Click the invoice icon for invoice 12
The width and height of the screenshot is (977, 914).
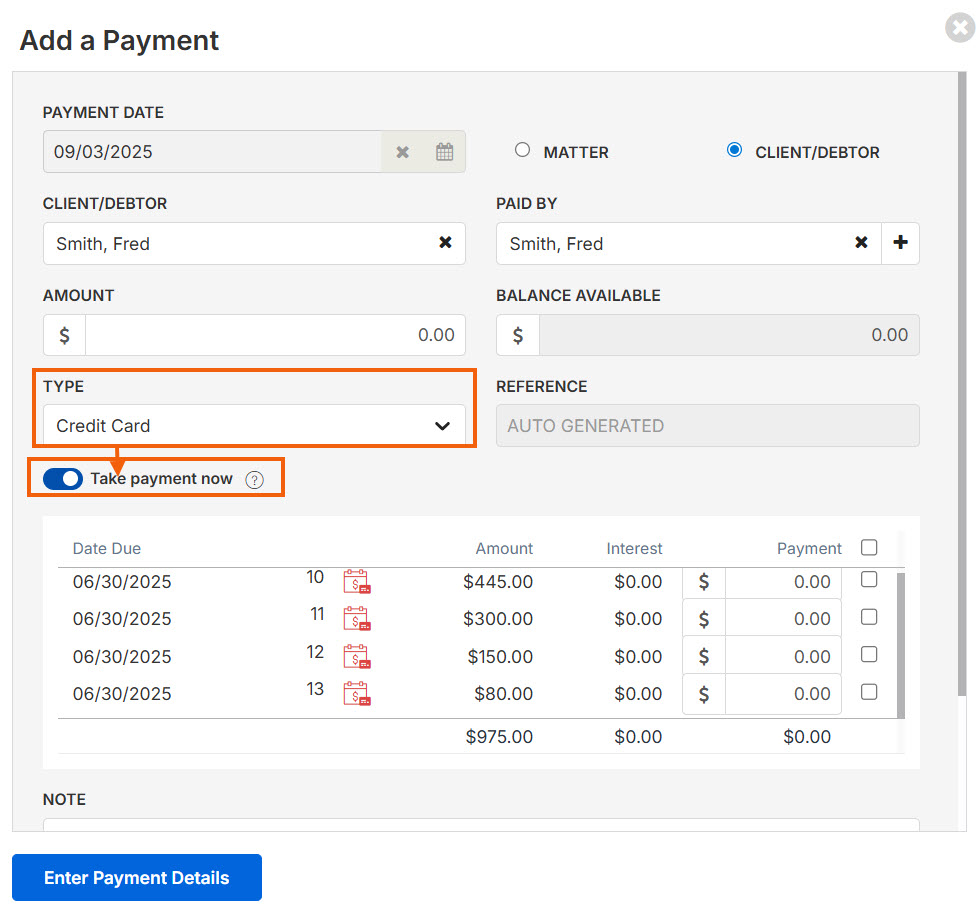[x=356, y=657]
